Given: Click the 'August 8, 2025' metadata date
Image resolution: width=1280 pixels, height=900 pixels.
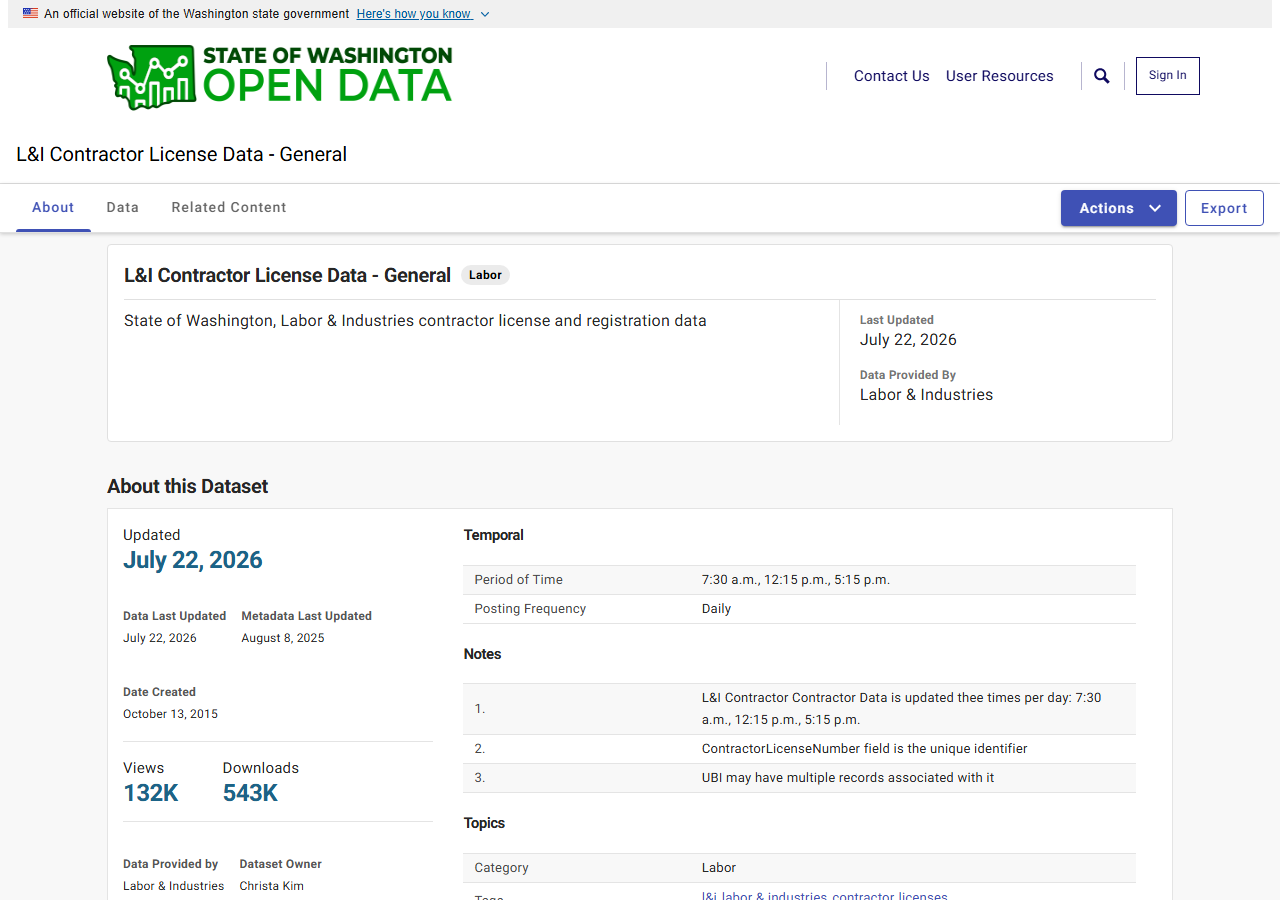Looking at the screenshot, I should pyautogui.click(x=283, y=638).
